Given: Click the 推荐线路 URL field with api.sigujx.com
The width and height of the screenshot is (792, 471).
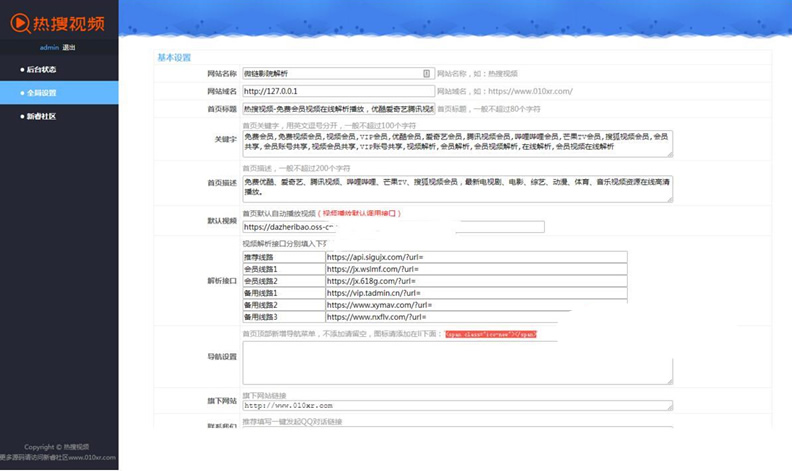Looking at the screenshot, I should [476, 257].
